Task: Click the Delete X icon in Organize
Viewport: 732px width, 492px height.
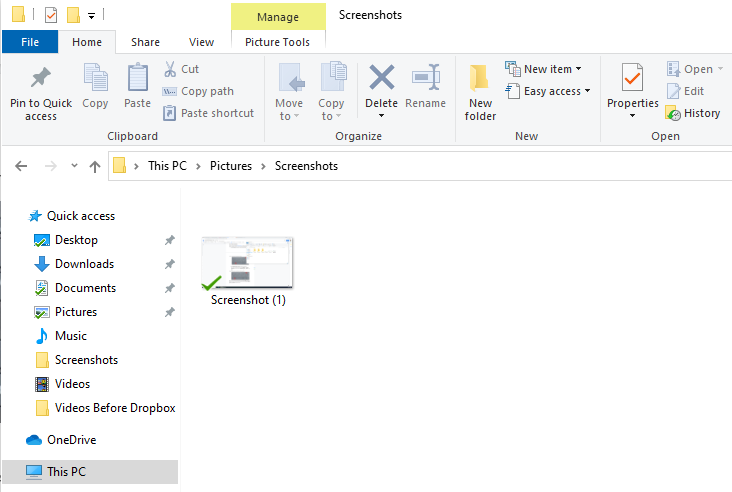Action: click(x=382, y=77)
